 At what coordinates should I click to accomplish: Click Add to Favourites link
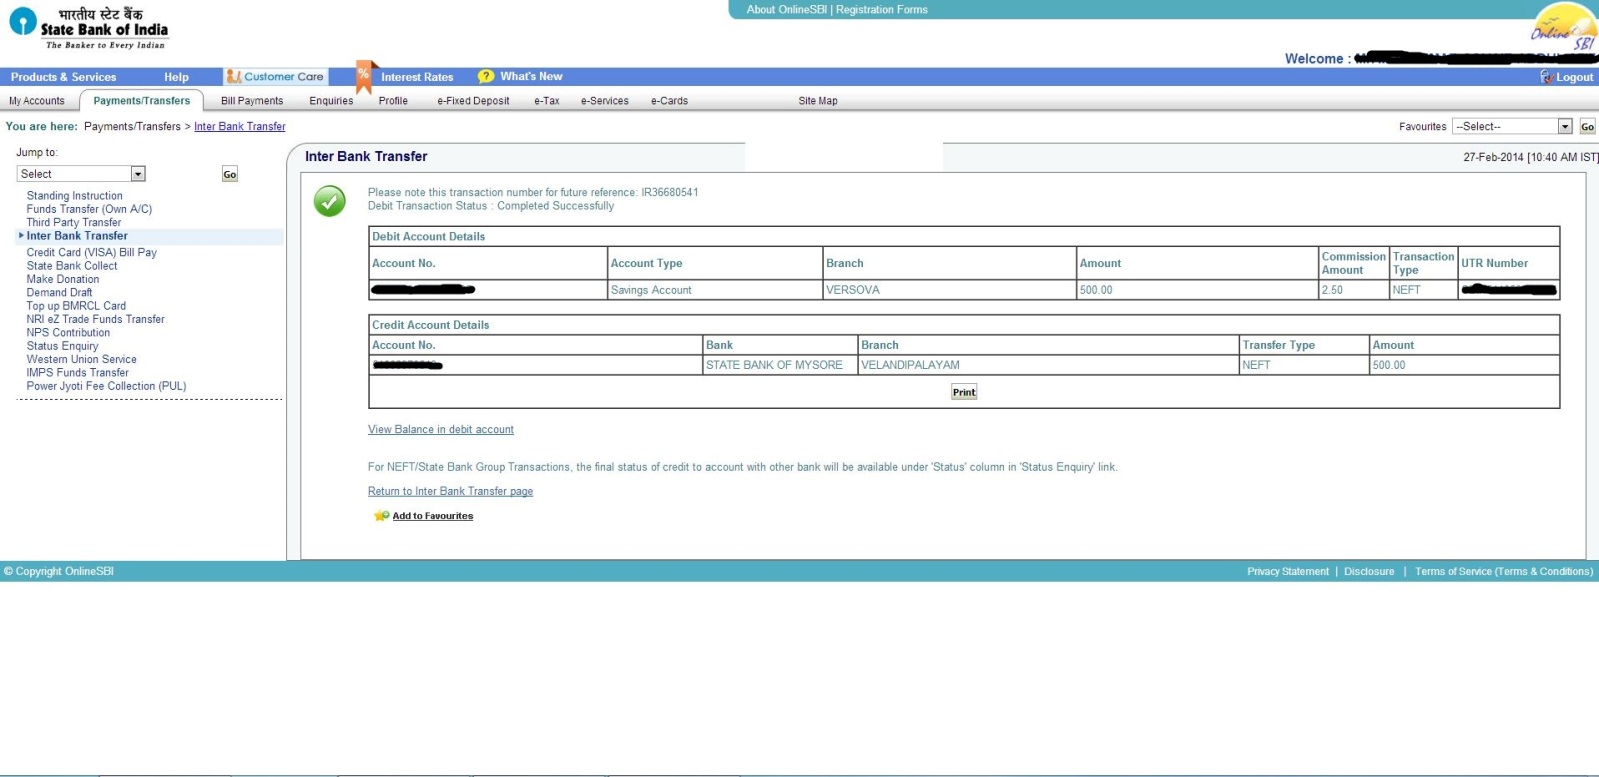tap(433, 516)
